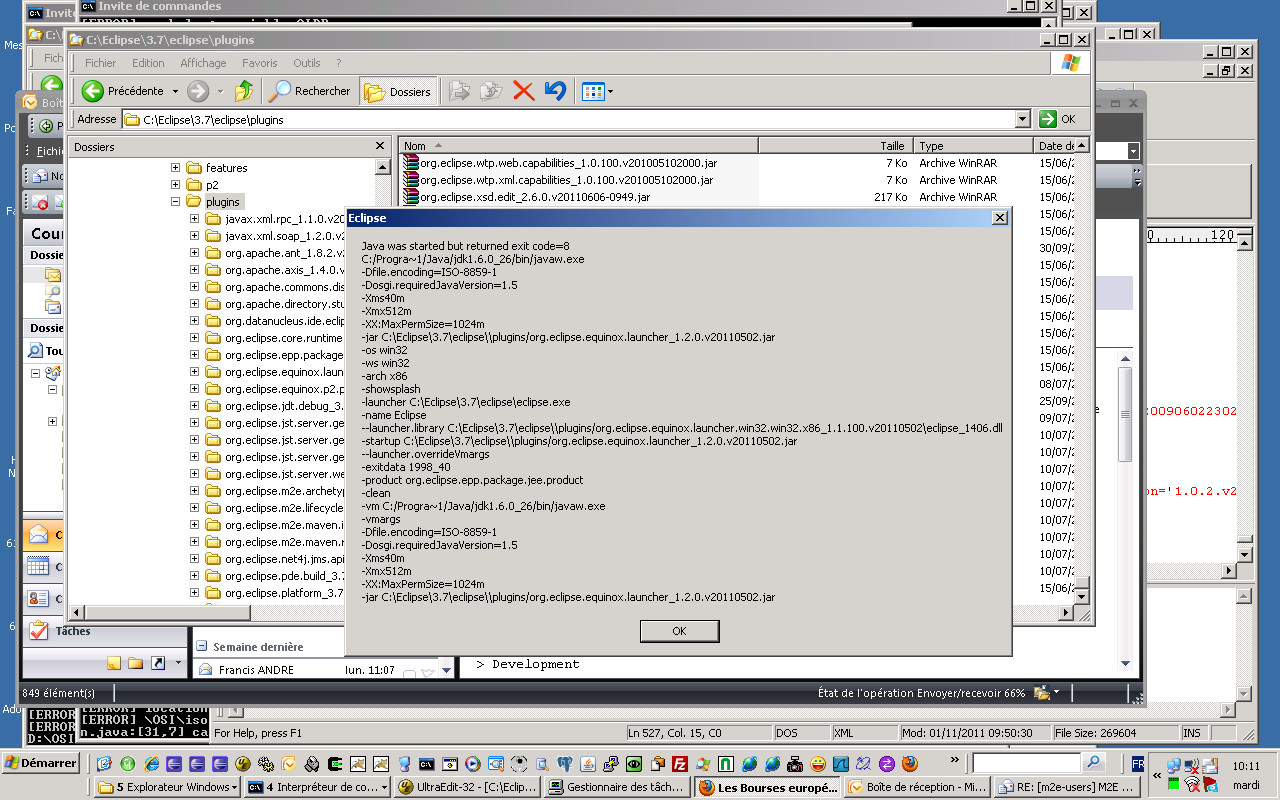
Task: Open the Démarrer start menu
Action: pyautogui.click(x=41, y=763)
